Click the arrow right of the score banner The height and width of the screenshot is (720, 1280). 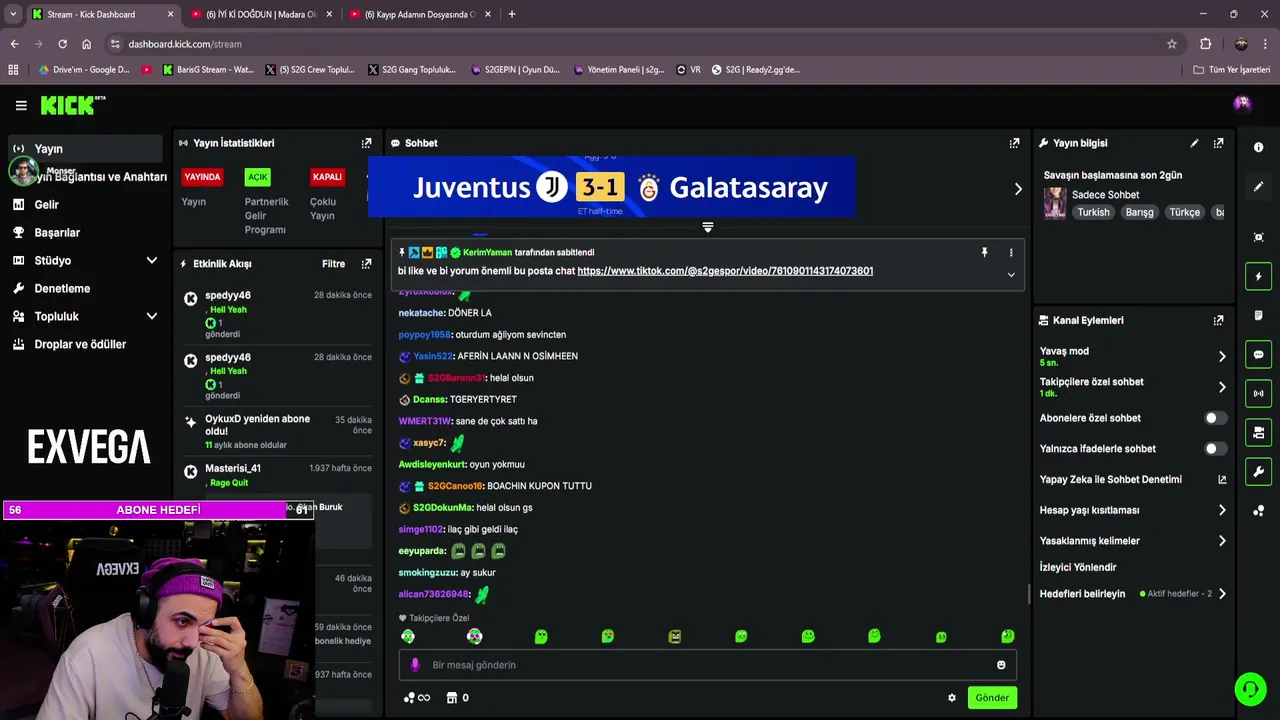click(x=1018, y=189)
